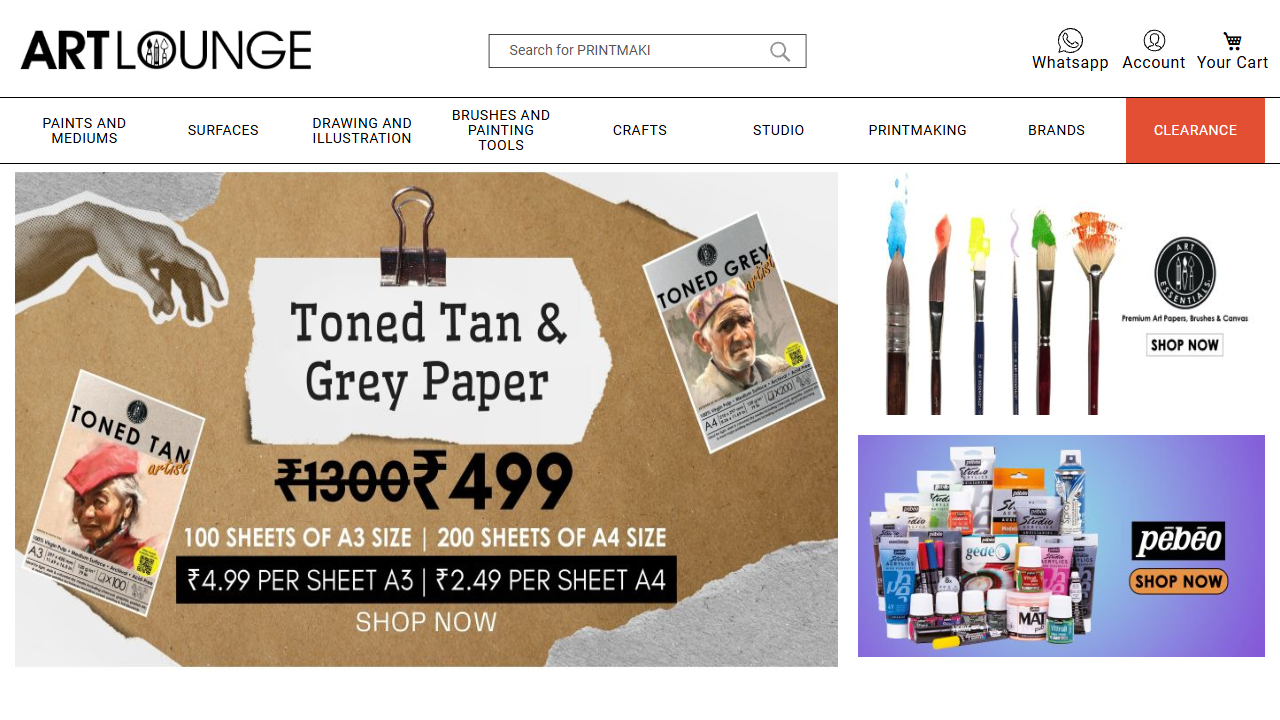Click the red Clearance button
The height and width of the screenshot is (720, 1280).
point(1195,130)
